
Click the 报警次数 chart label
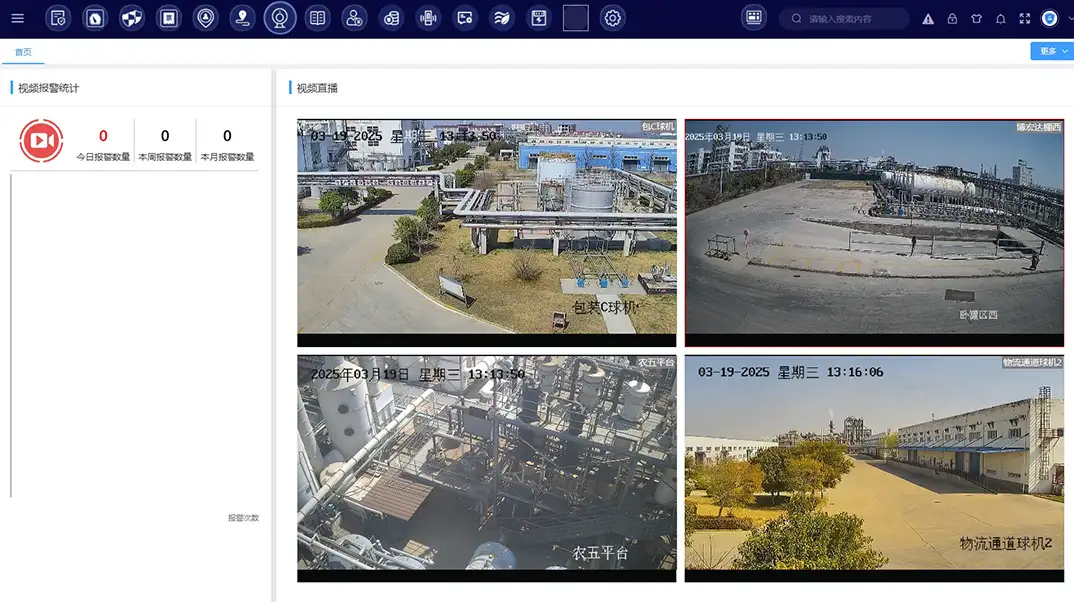click(x=243, y=518)
